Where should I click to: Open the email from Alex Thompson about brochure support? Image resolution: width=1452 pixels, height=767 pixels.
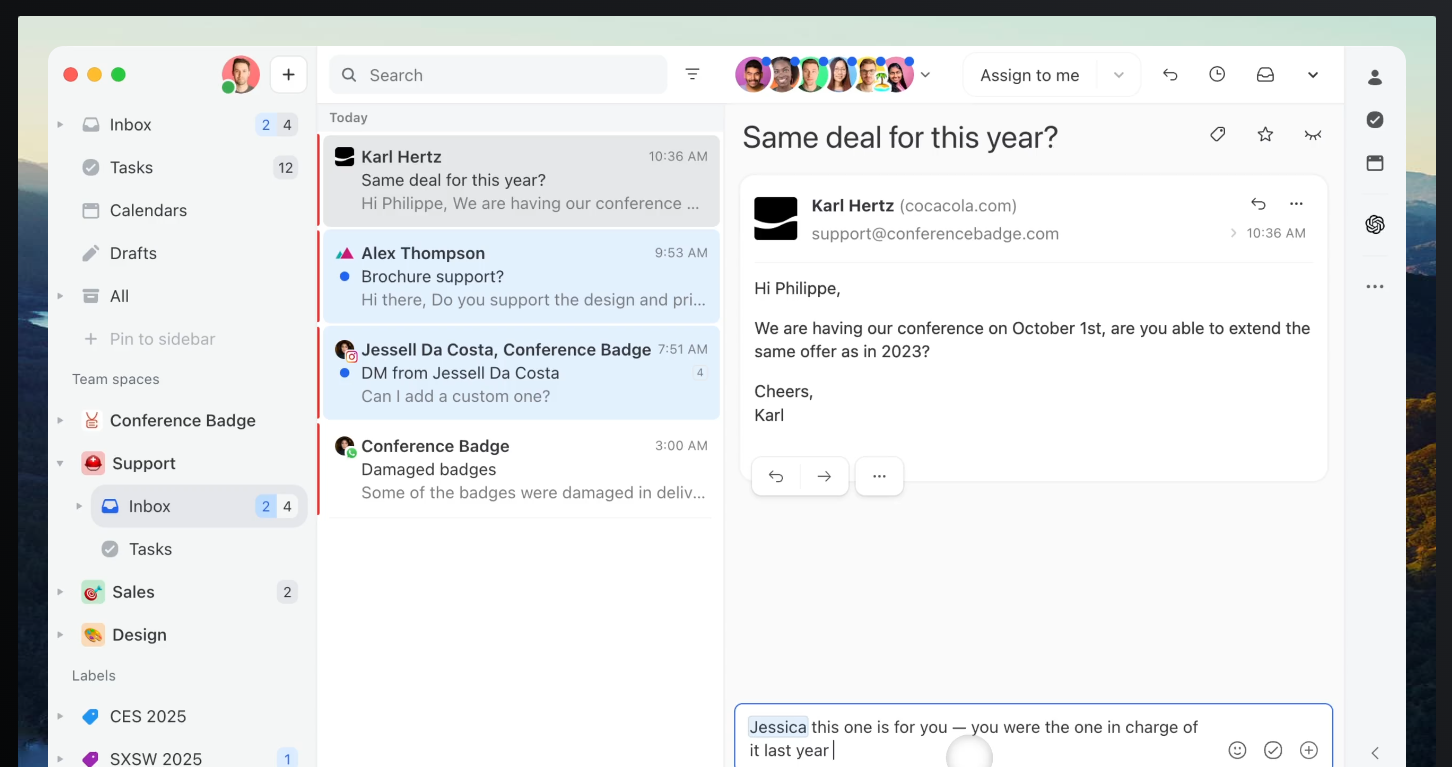pyautogui.click(x=520, y=276)
